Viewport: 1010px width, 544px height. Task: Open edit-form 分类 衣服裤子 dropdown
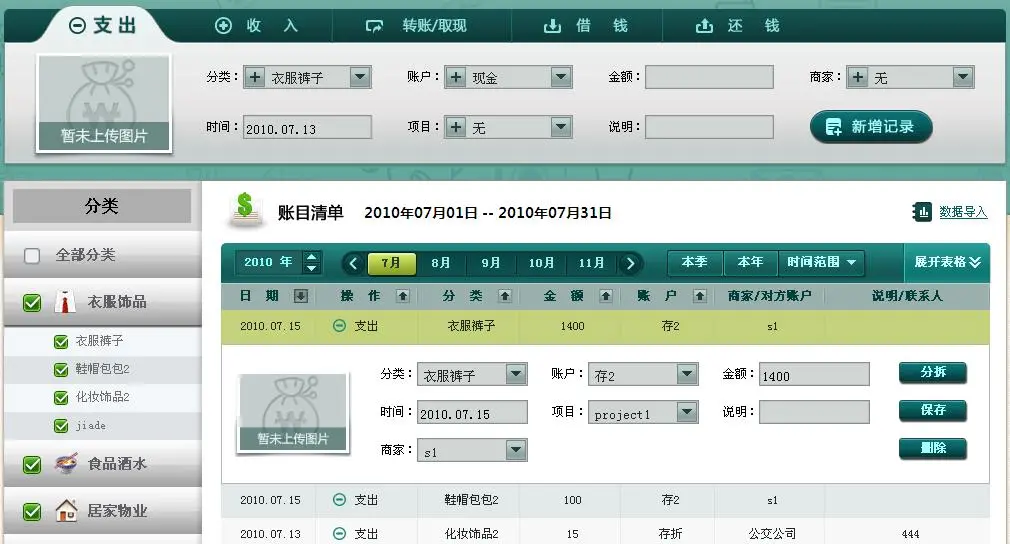[x=516, y=374]
